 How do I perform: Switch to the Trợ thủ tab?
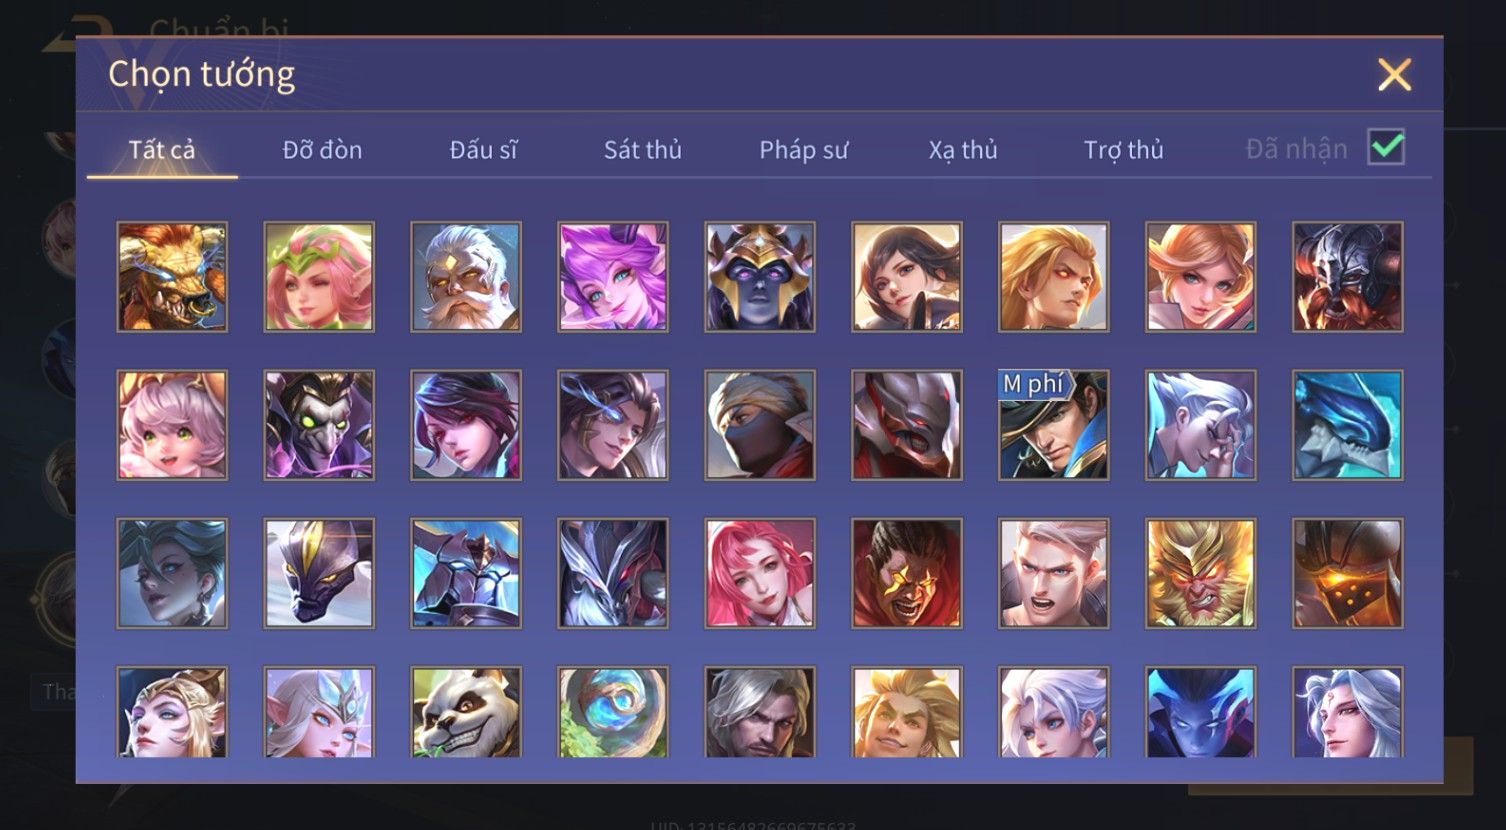(x=1123, y=150)
